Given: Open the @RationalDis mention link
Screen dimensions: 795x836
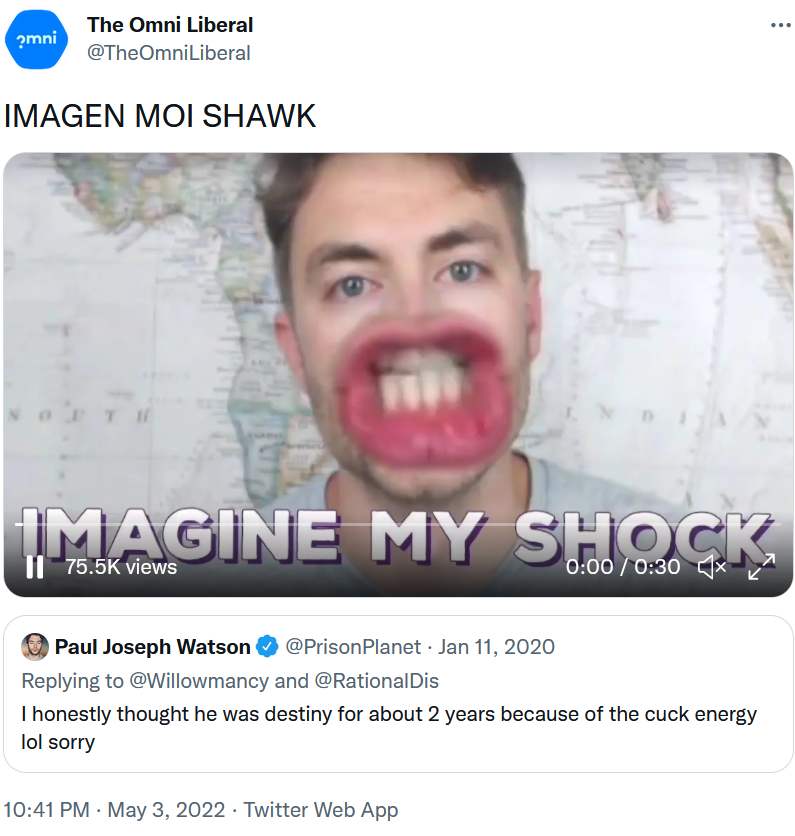Looking at the screenshot, I should 376,681.
